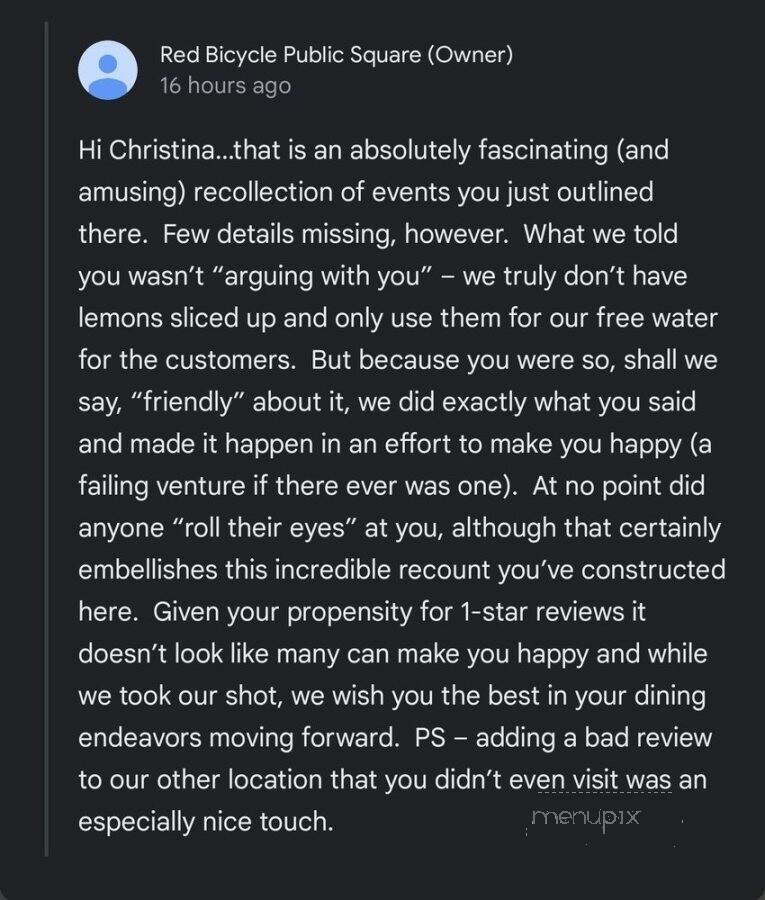Open the Red Bicycle Public Square owner name

pos(336,55)
